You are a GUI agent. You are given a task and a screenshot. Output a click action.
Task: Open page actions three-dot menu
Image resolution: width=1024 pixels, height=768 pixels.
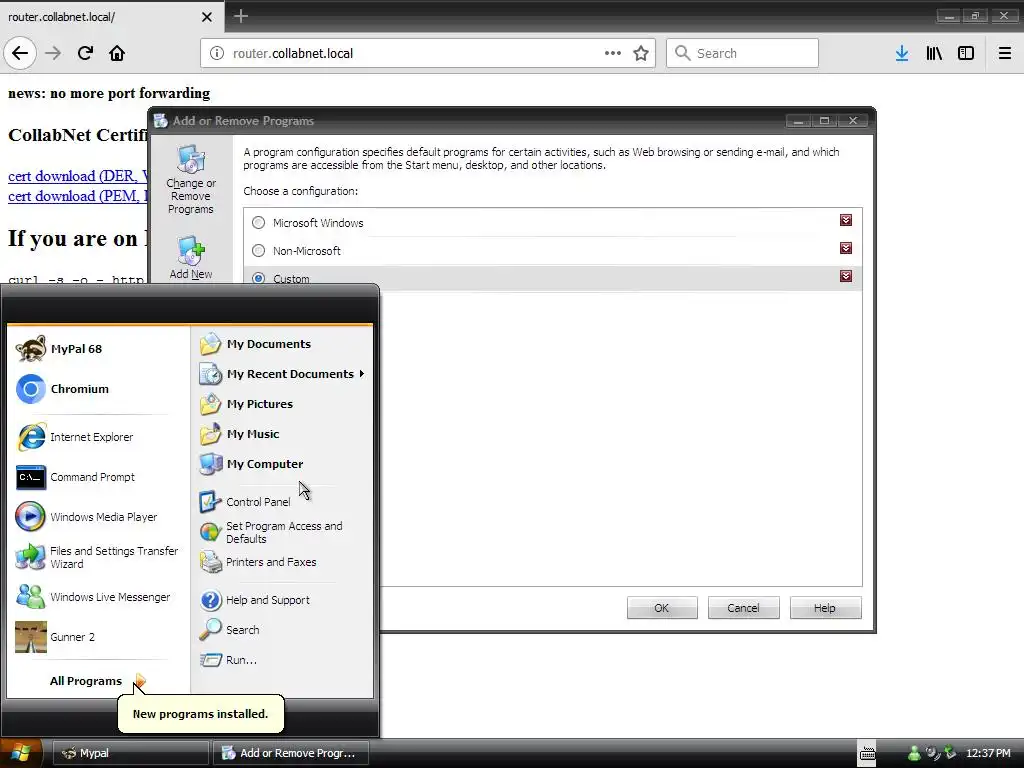[x=613, y=53]
